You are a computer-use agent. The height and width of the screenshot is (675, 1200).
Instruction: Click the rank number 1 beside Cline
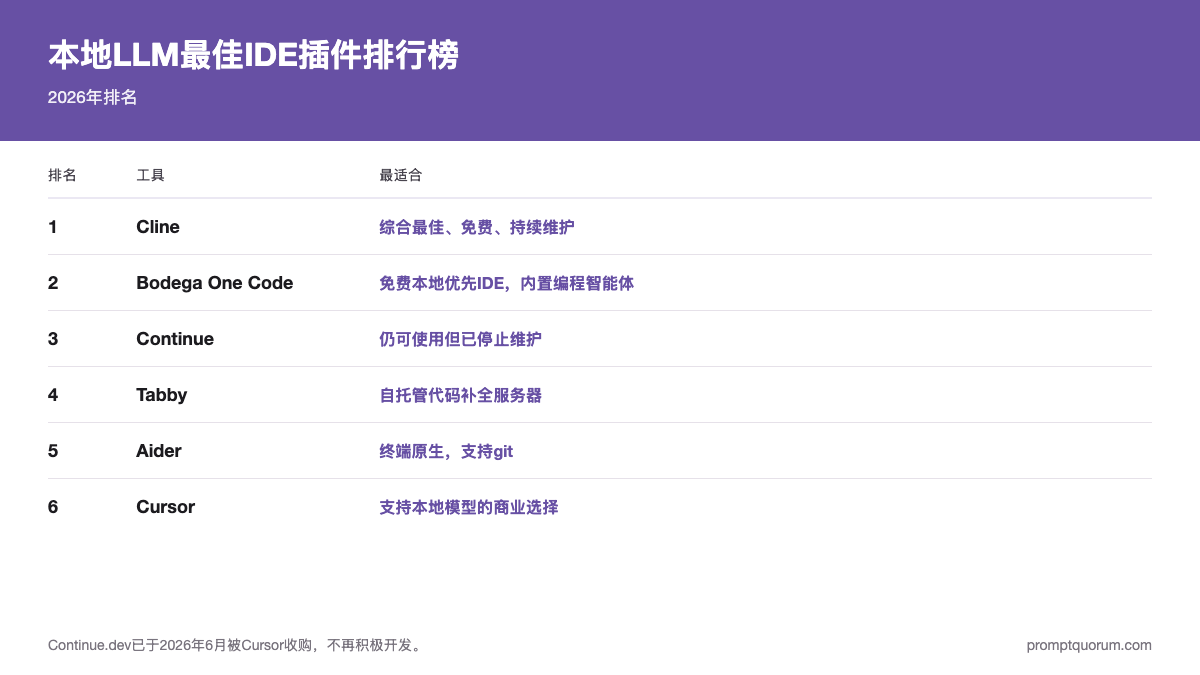pos(53,227)
